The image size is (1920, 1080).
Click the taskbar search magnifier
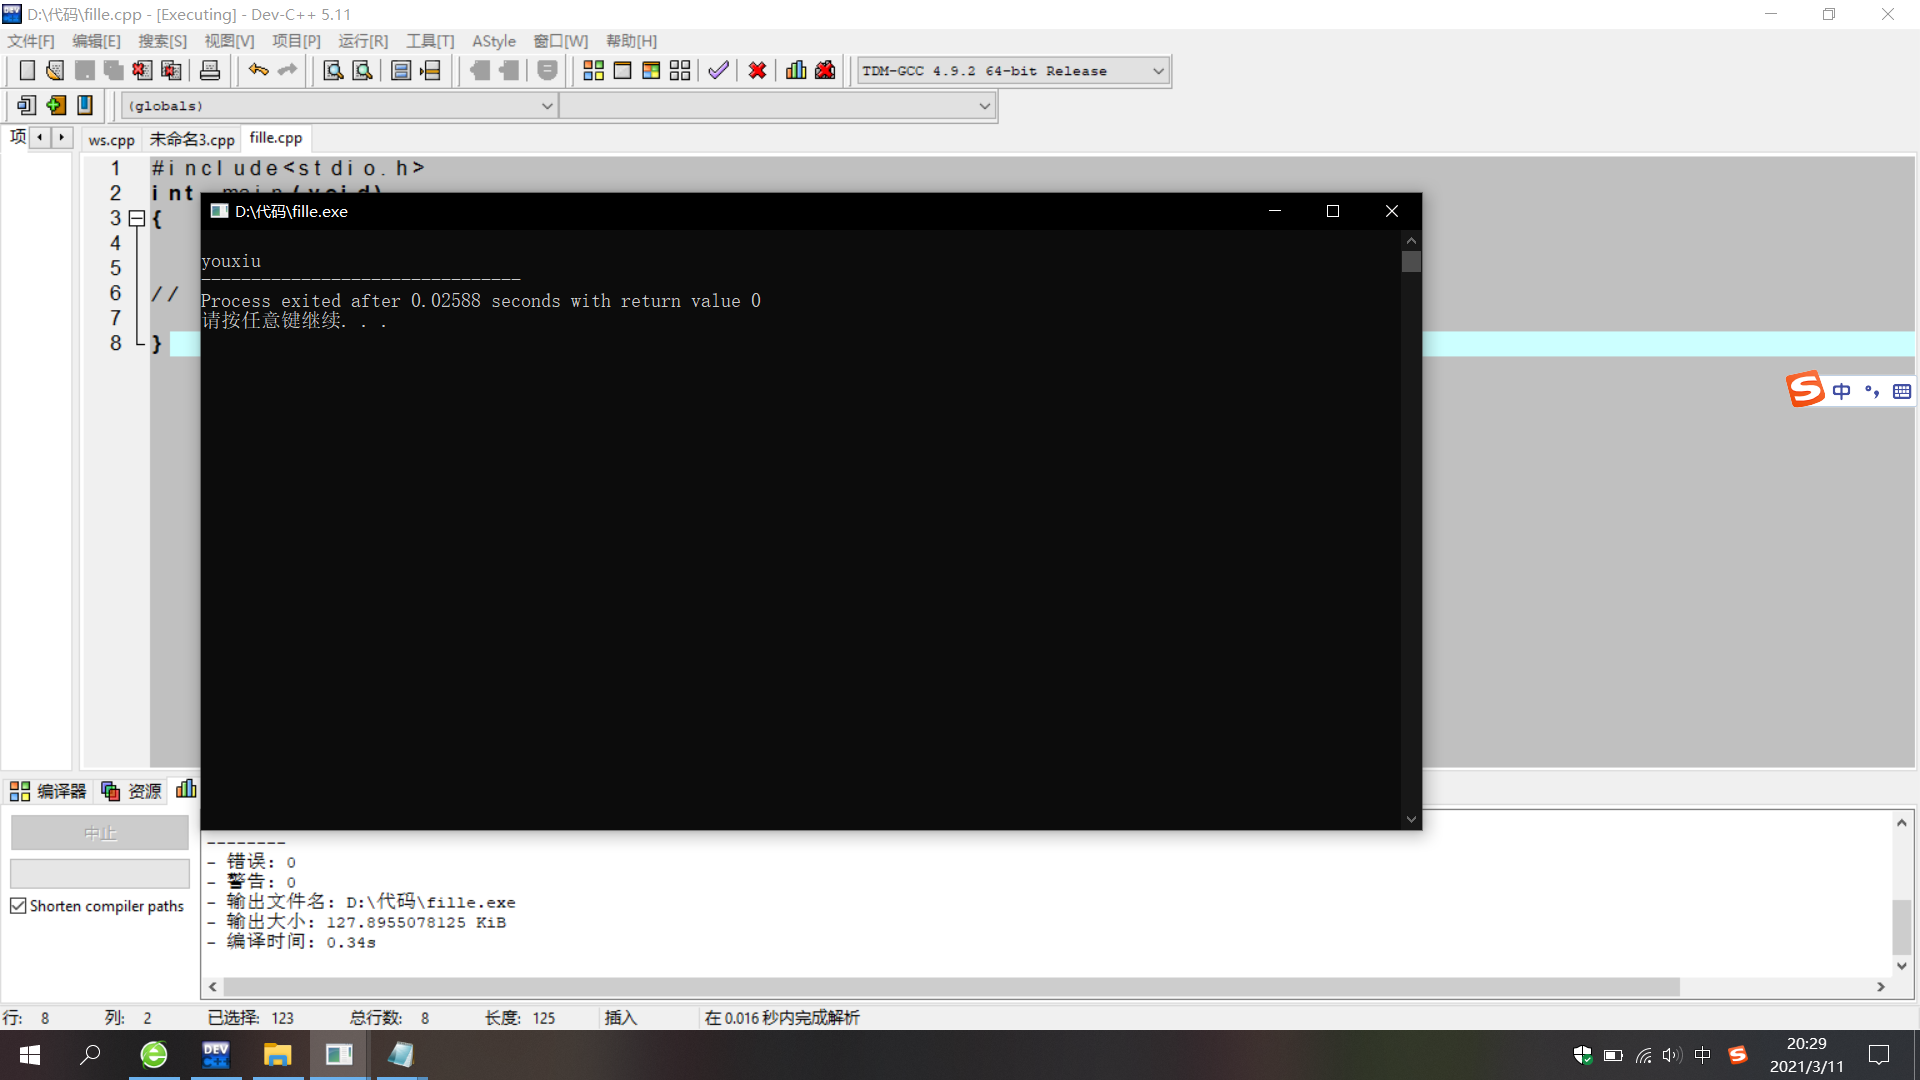[x=91, y=1055]
